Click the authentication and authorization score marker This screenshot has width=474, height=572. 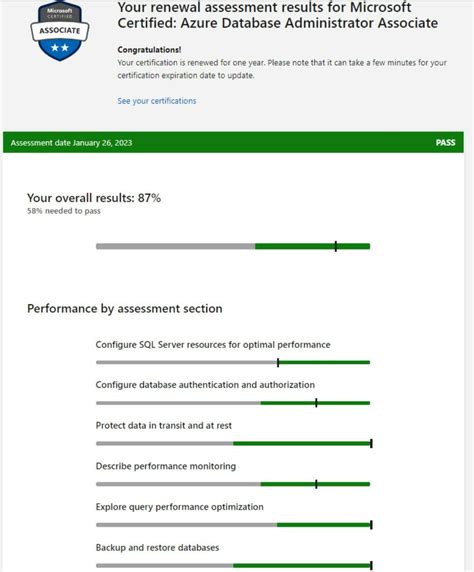point(316,403)
